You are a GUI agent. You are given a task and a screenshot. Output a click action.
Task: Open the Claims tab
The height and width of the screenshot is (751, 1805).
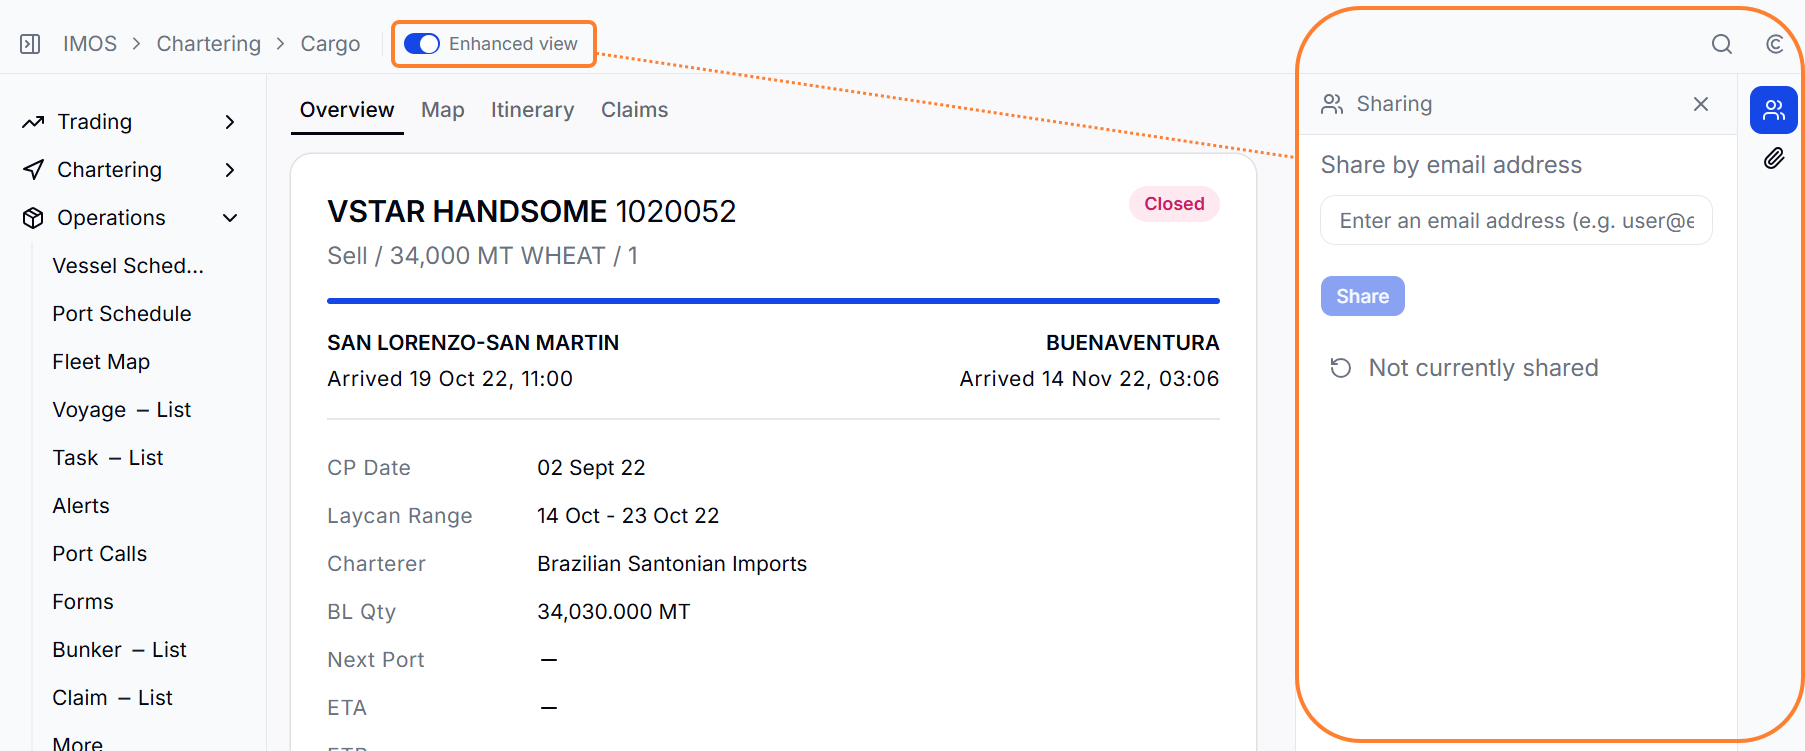(634, 110)
